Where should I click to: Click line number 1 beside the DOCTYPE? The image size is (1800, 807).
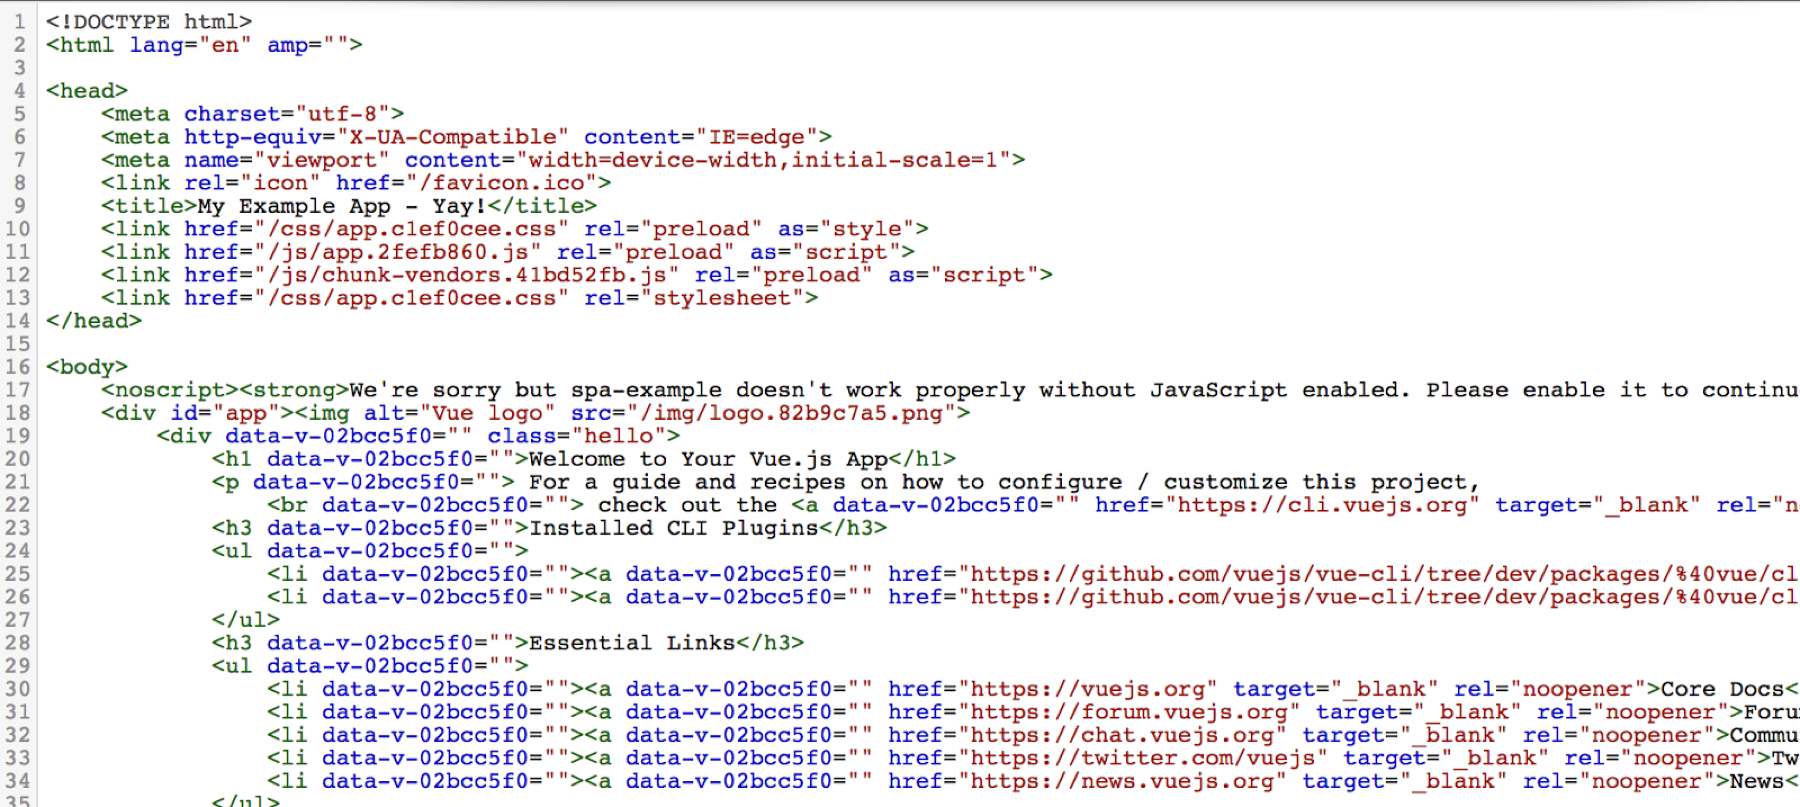[x=20, y=21]
